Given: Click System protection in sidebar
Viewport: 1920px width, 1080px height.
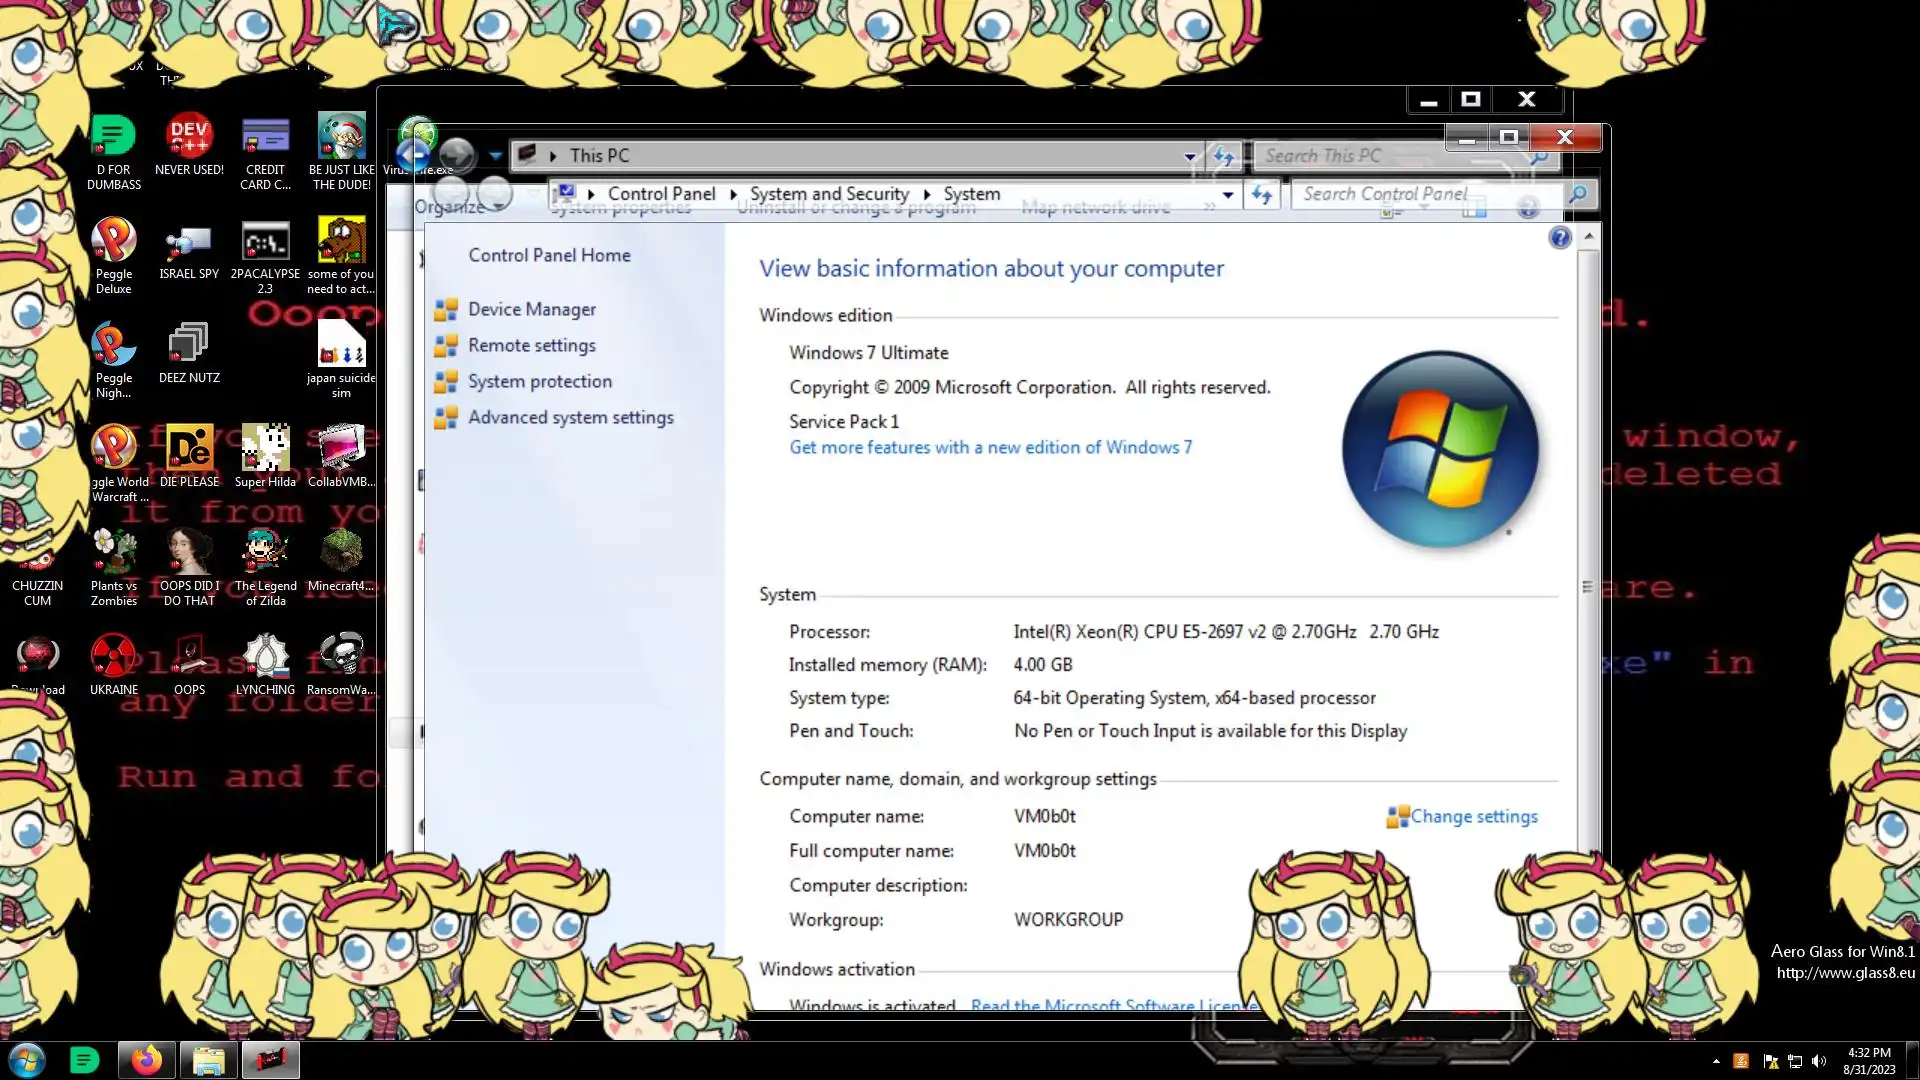Looking at the screenshot, I should [539, 382].
